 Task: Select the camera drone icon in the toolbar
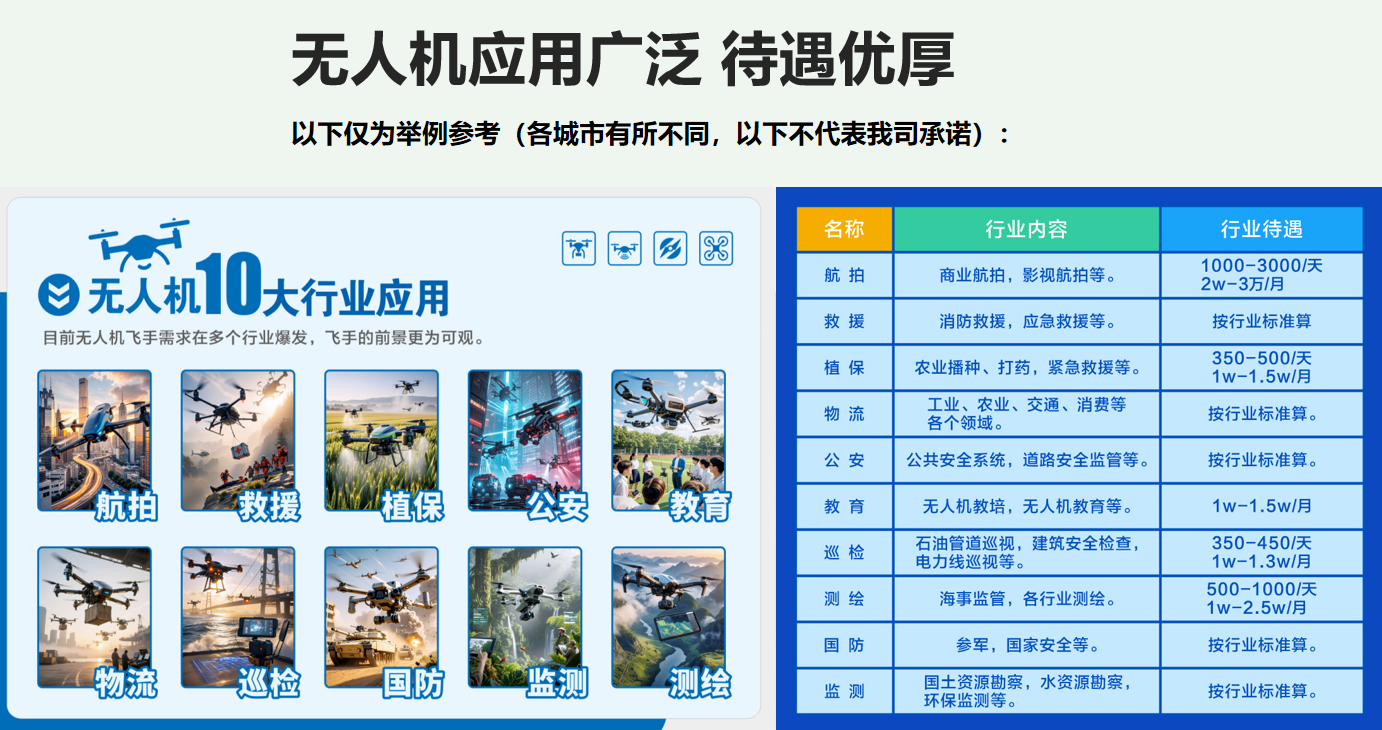pyautogui.click(x=578, y=248)
